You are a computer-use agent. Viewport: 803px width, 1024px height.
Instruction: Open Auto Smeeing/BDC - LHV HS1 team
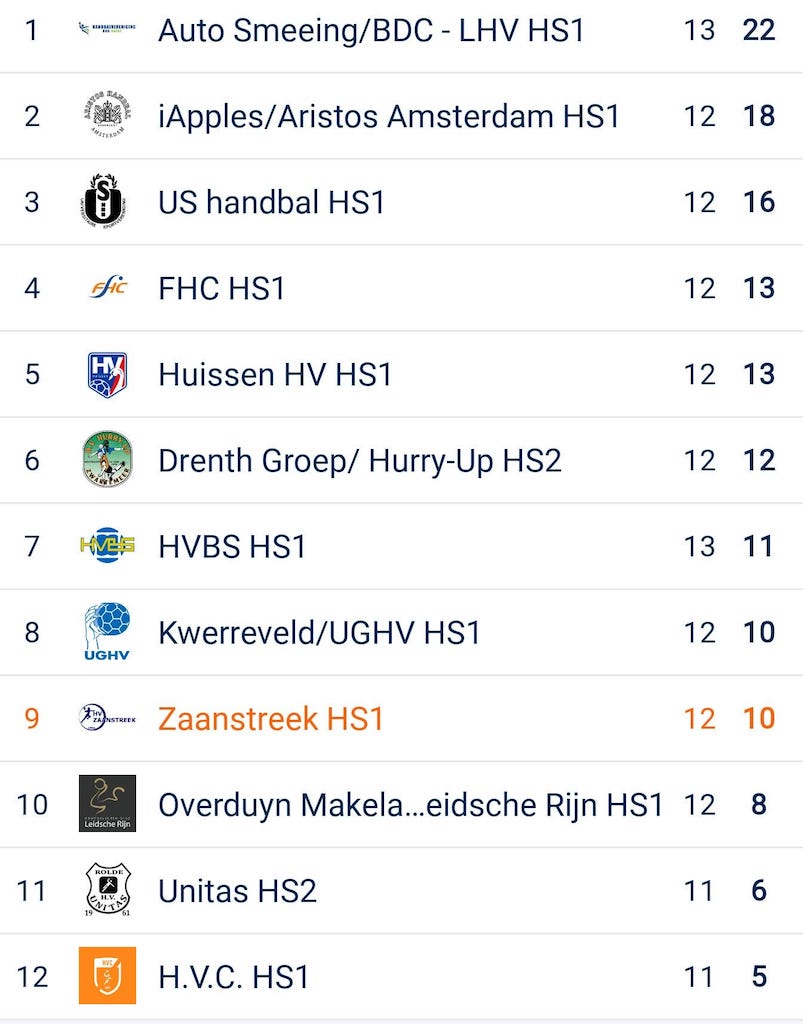[371, 30]
